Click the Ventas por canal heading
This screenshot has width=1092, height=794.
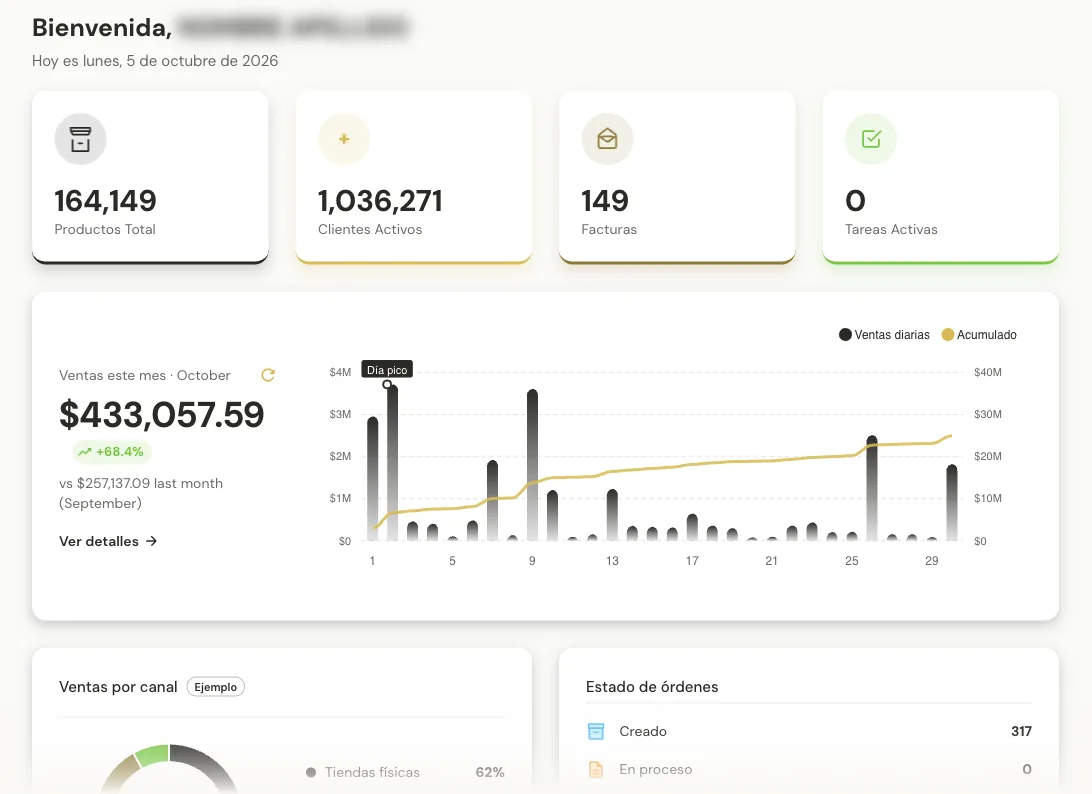pos(118,687)
